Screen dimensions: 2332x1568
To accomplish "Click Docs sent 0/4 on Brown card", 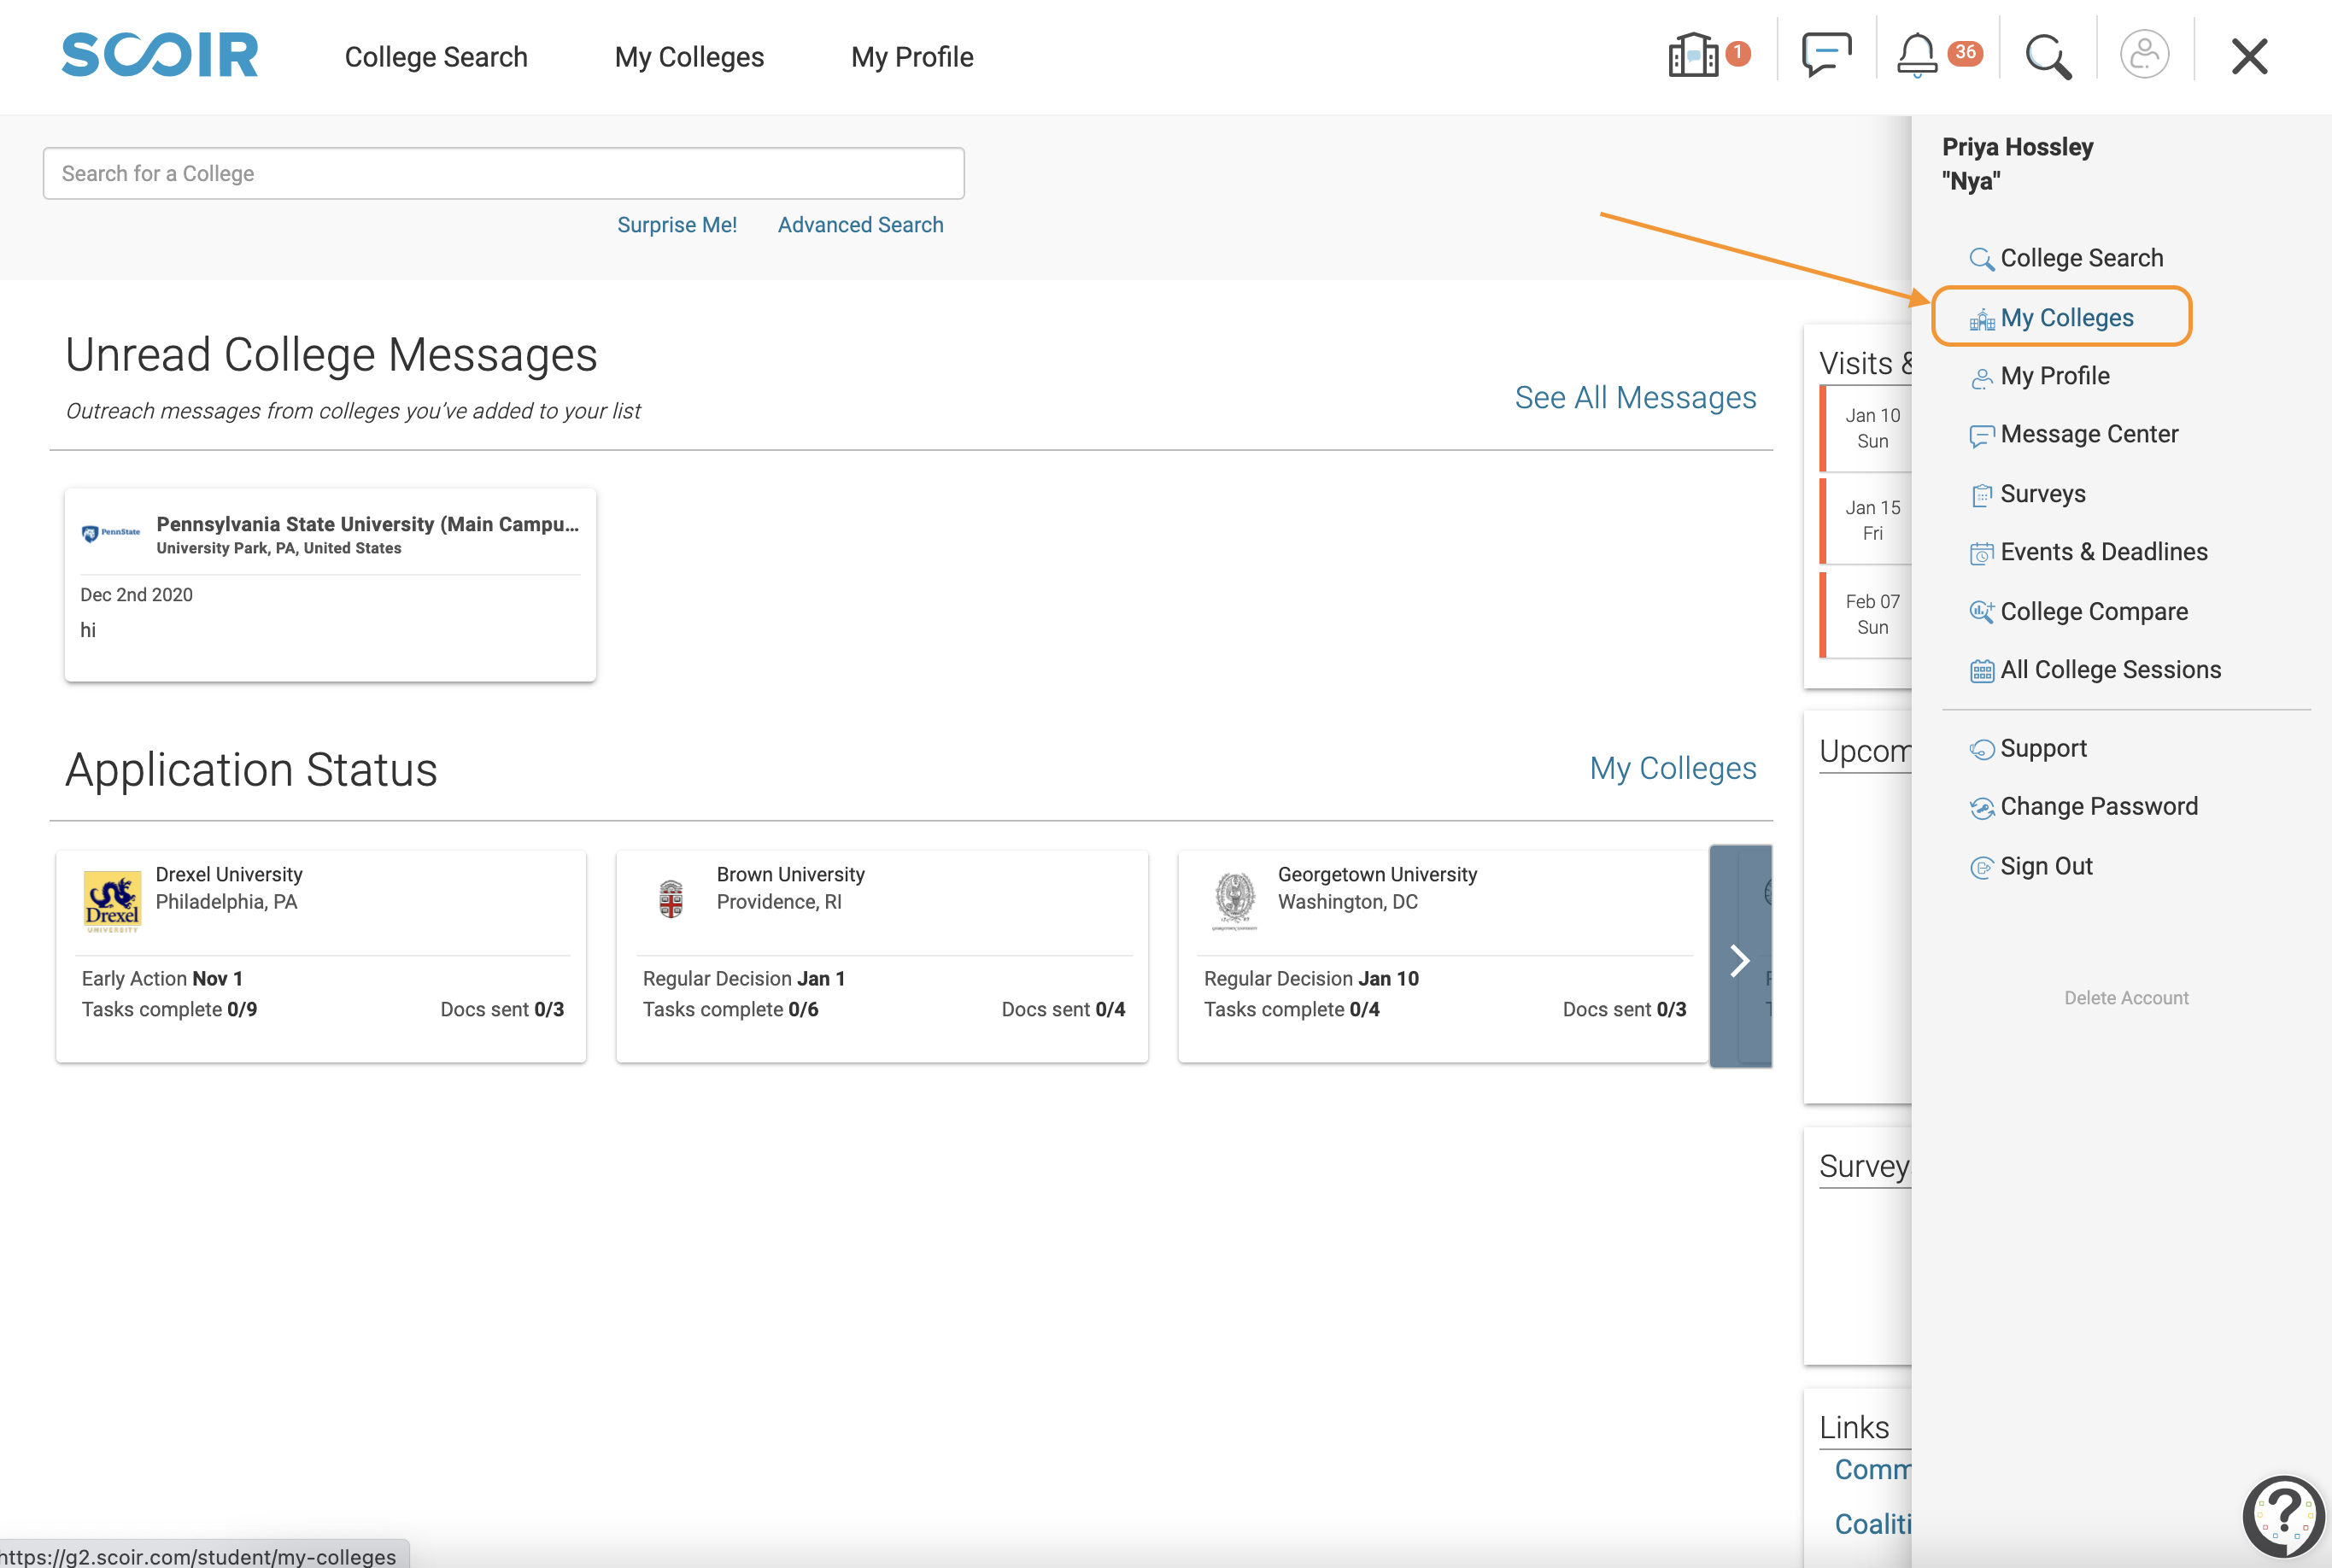I will [x=1063, y=1010].
